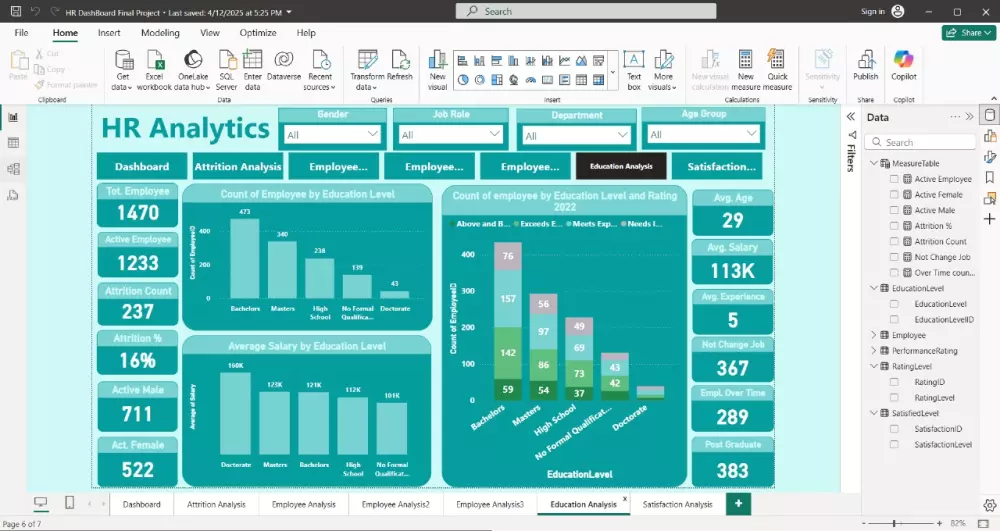The image size is (1000, 531).
Task: Click Attrition Analysis navigation button on canvas
Action: 238,166
